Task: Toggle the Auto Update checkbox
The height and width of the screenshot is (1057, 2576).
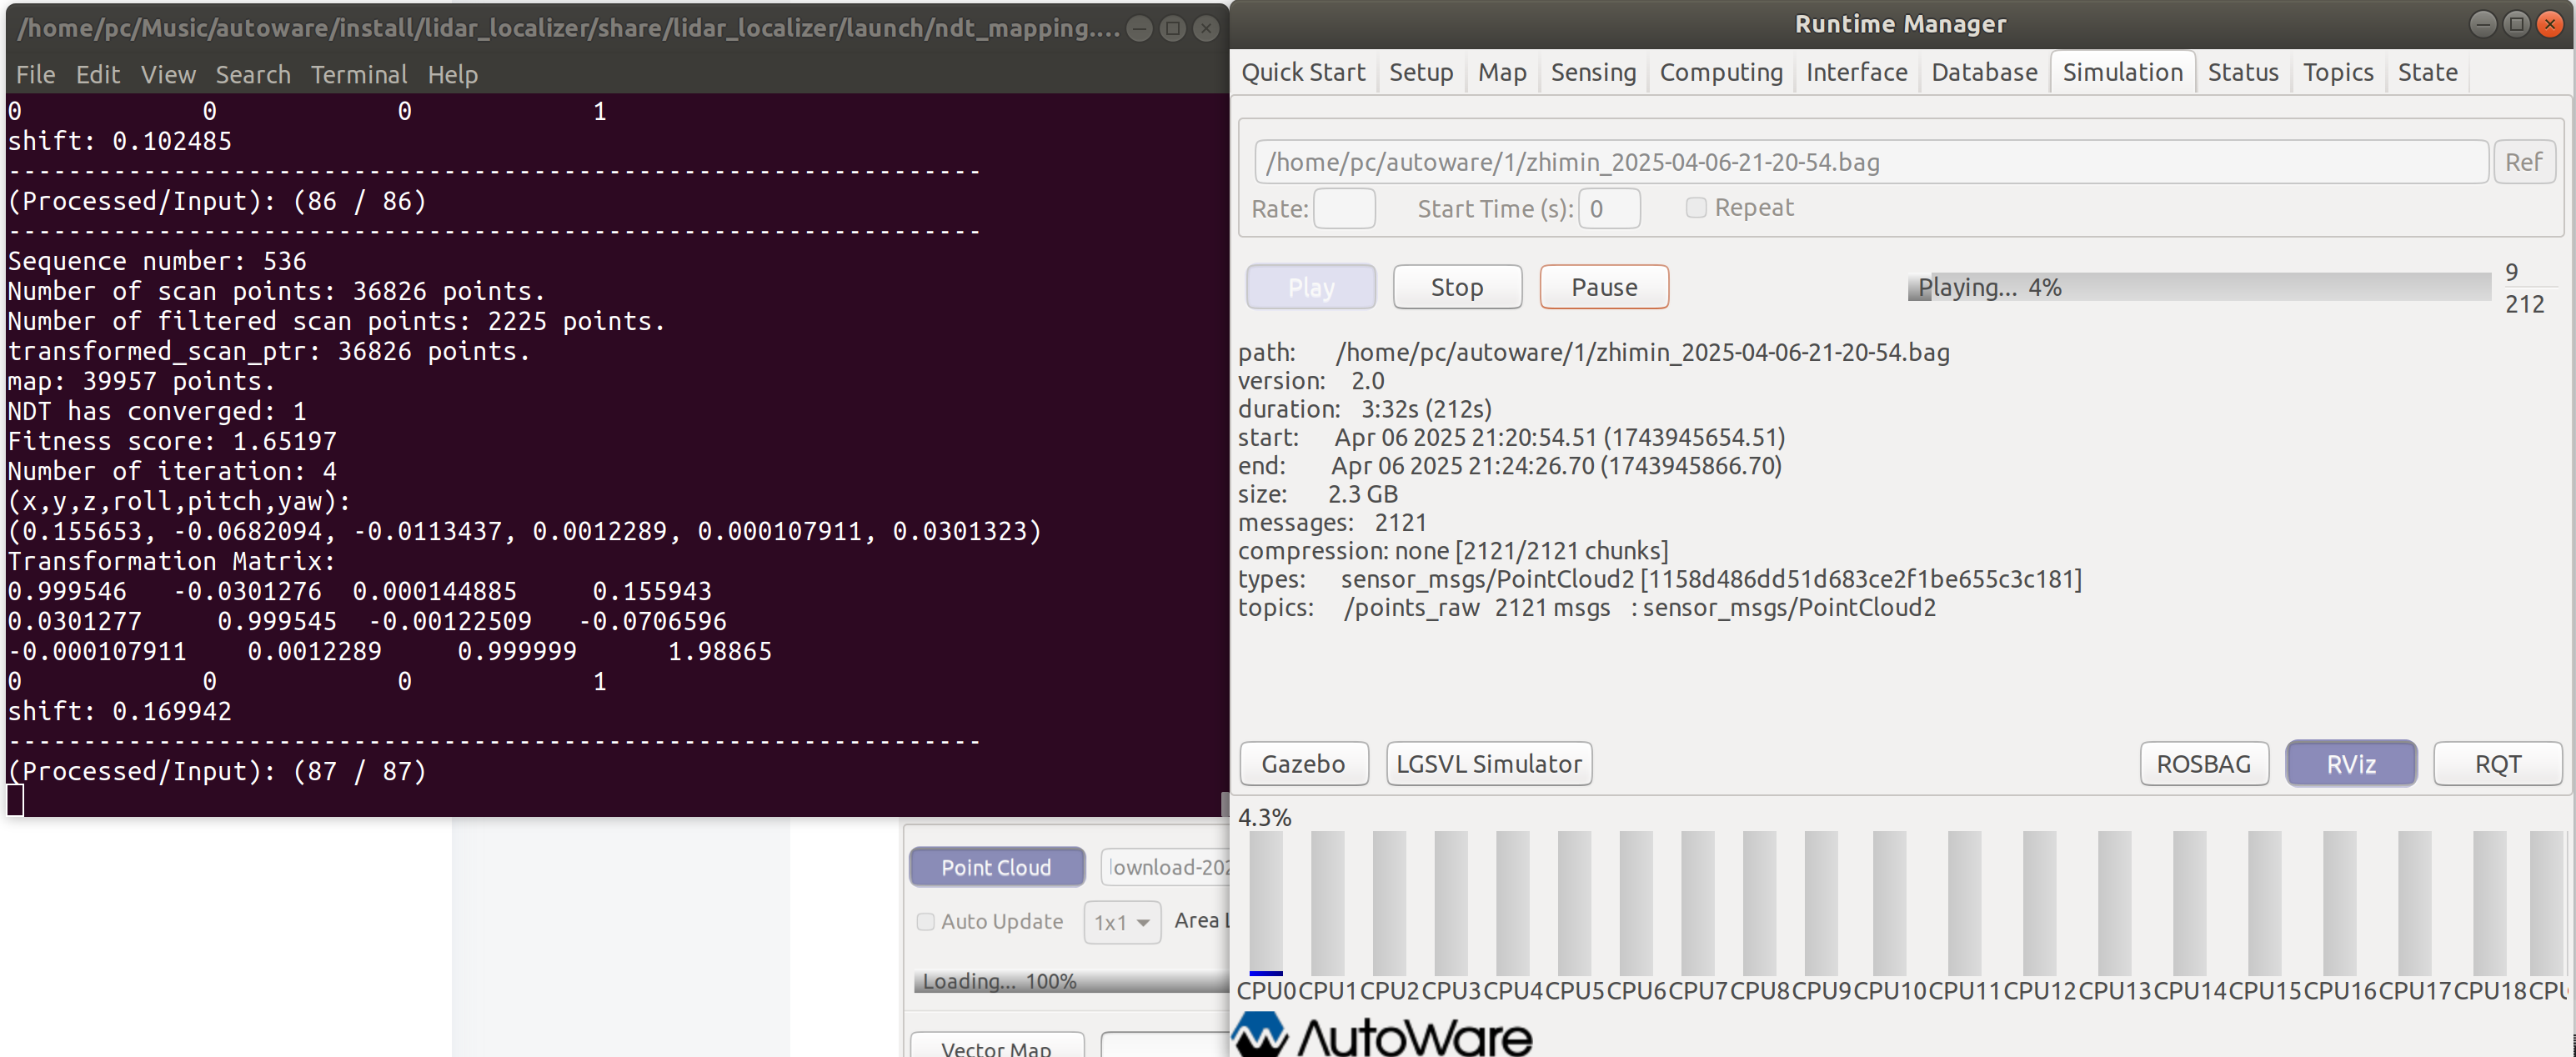Action: [926, 921]
